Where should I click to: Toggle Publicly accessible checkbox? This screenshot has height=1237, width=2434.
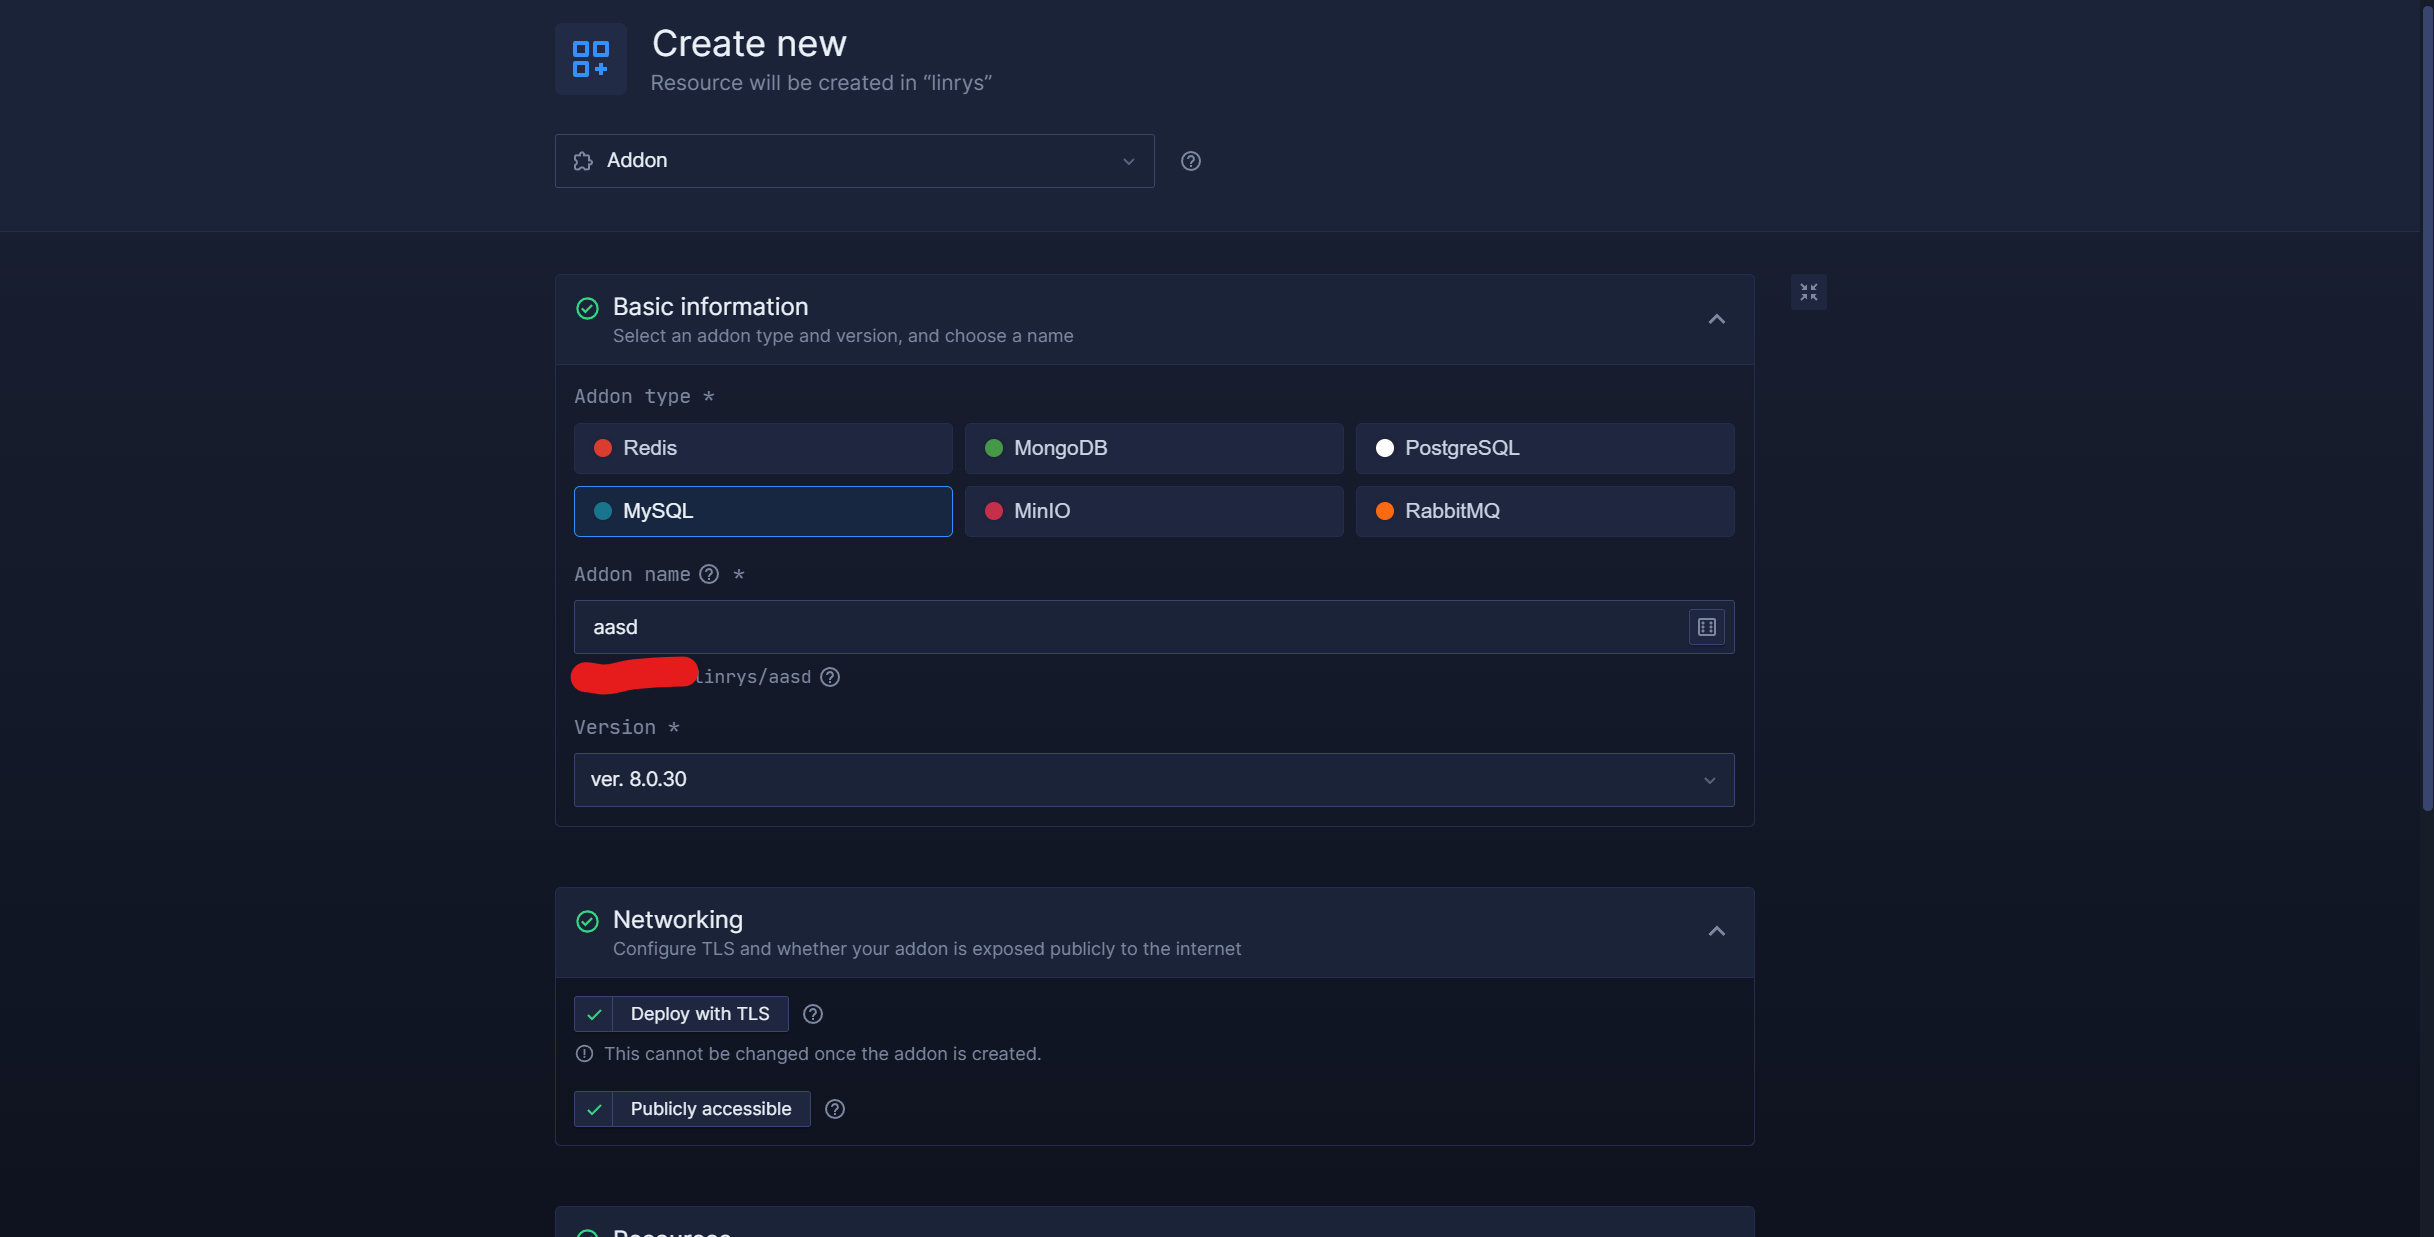[594, 1109]
